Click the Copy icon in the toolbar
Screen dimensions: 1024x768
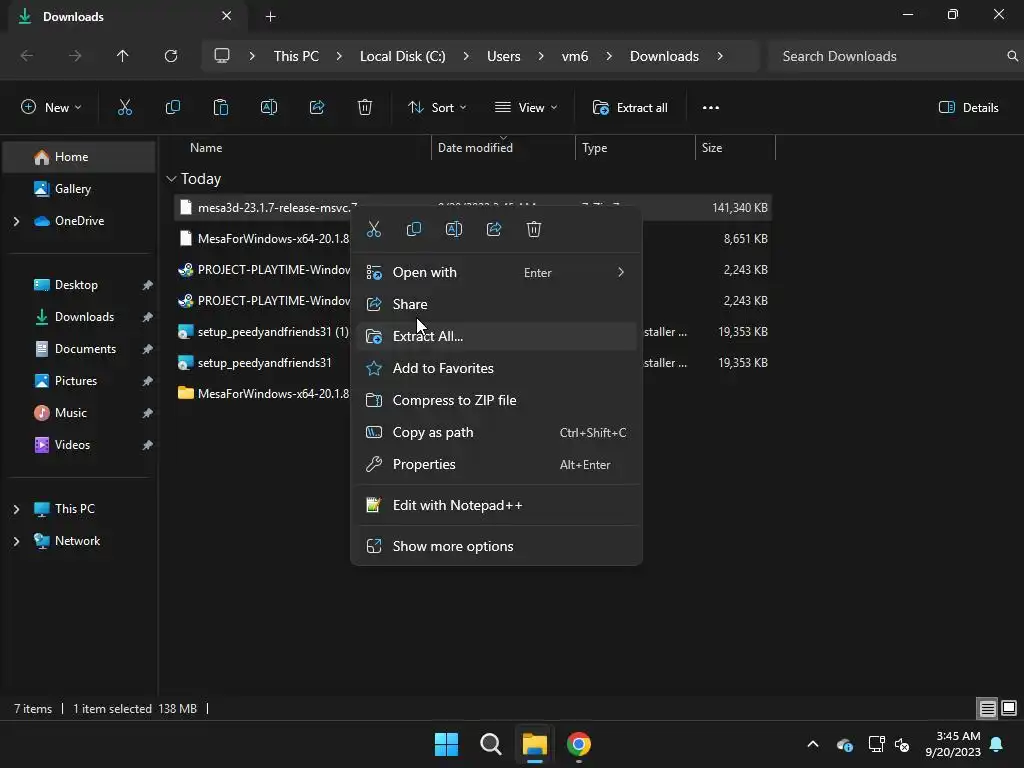(x=172, y=108)
